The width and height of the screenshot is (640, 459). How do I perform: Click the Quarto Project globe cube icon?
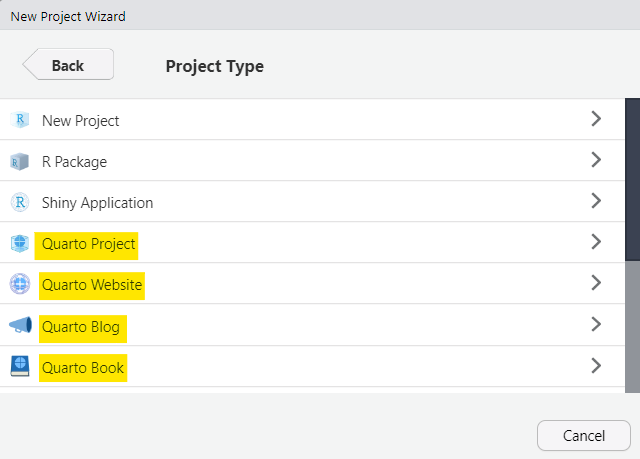(x=20, y=244)
